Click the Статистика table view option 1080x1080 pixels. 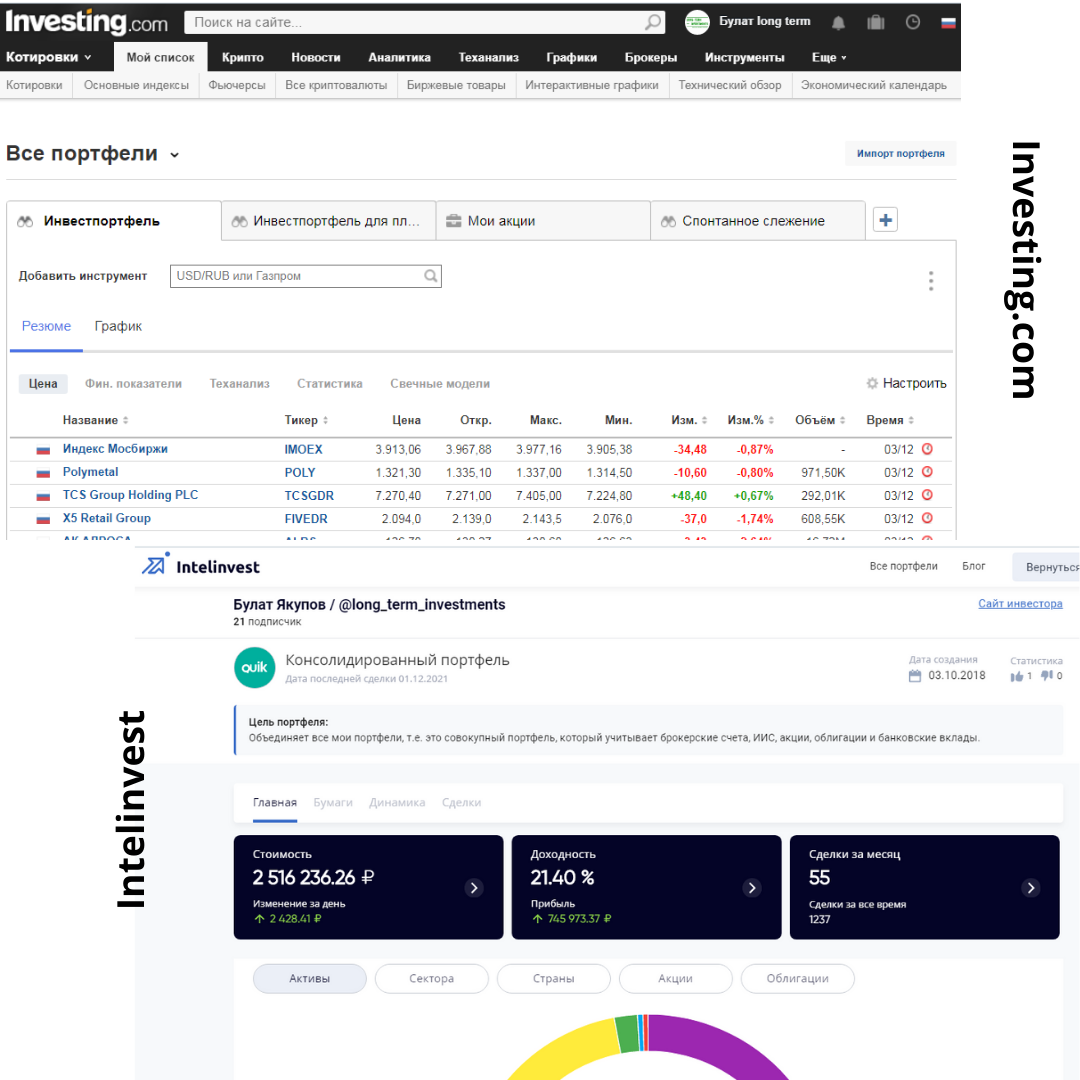tap(329, 384)
